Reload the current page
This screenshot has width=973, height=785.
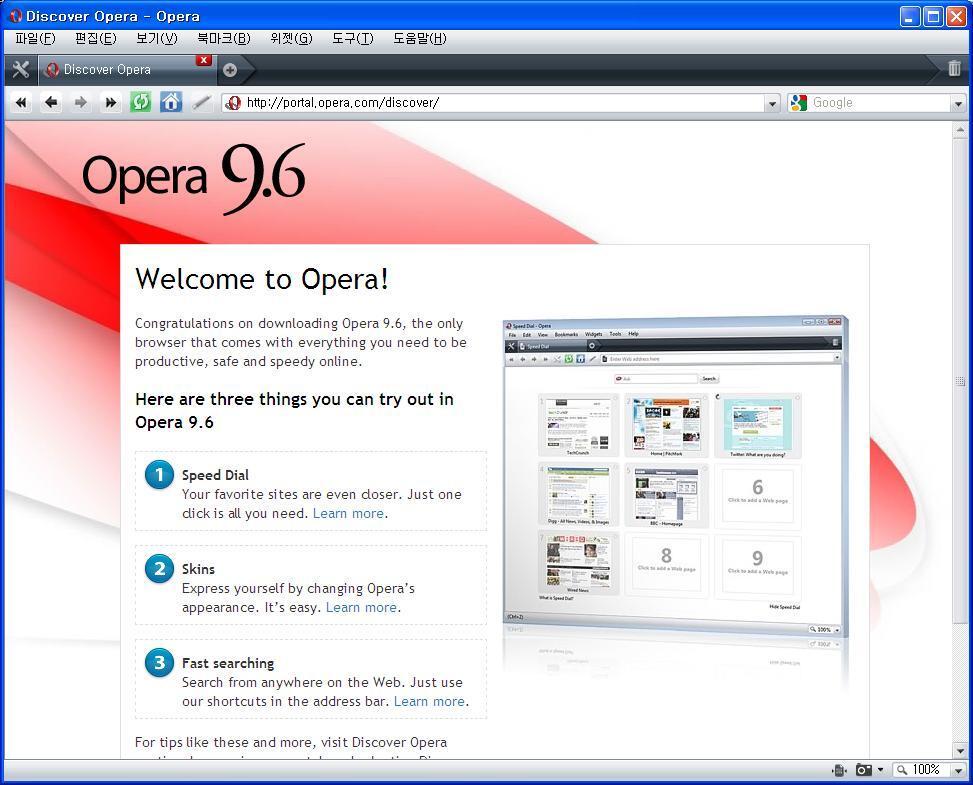[x=141, y=102]
